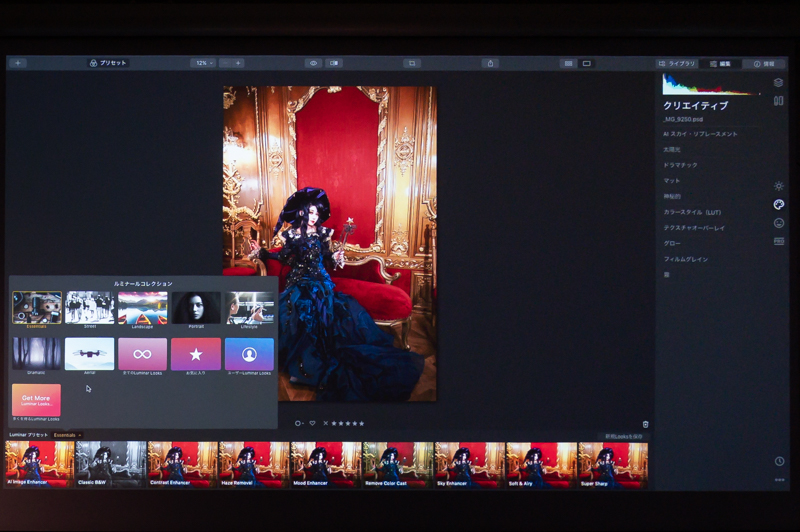Image resolution: width=800 pixels, height=532 pixels.
Task: Select the PRO tools icon
Action: (779, 241)
